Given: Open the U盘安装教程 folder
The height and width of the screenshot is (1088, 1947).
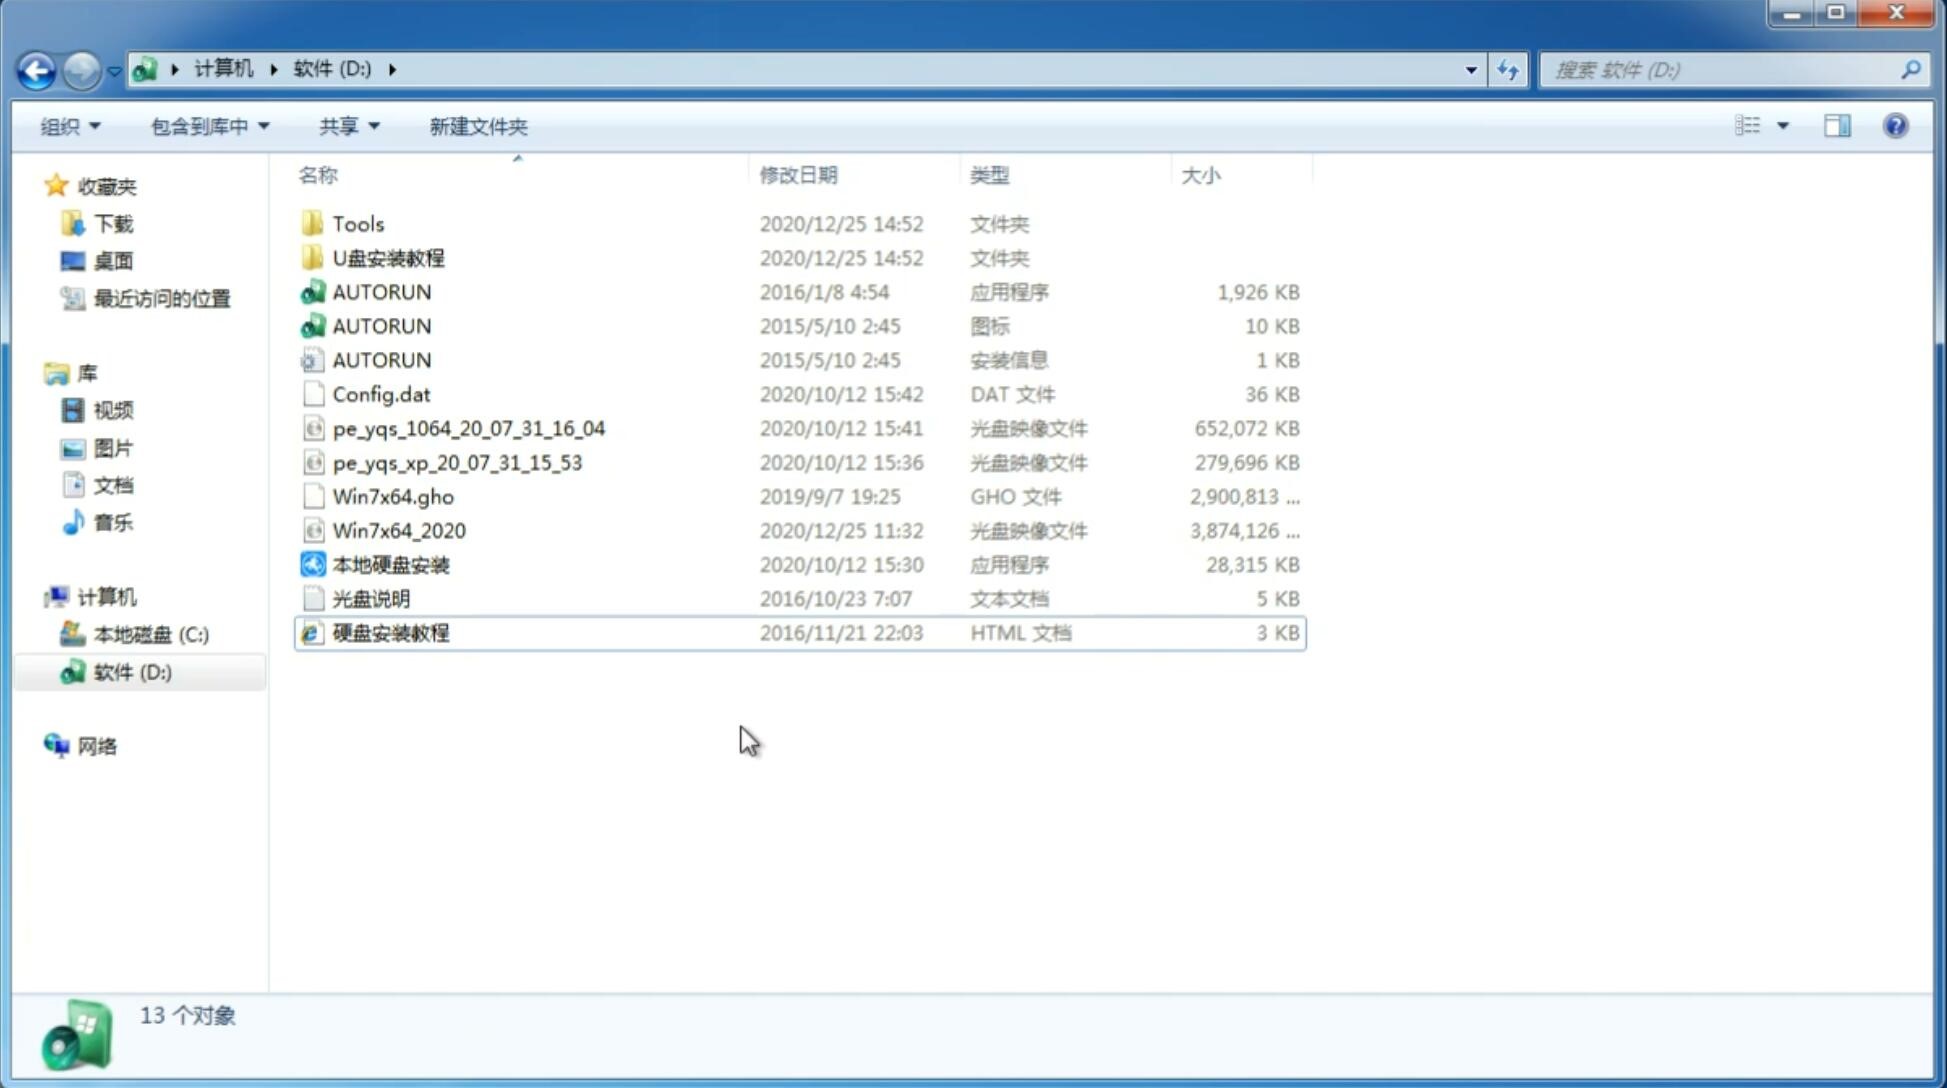Looking at the screenshot, I should coord(389,258).
